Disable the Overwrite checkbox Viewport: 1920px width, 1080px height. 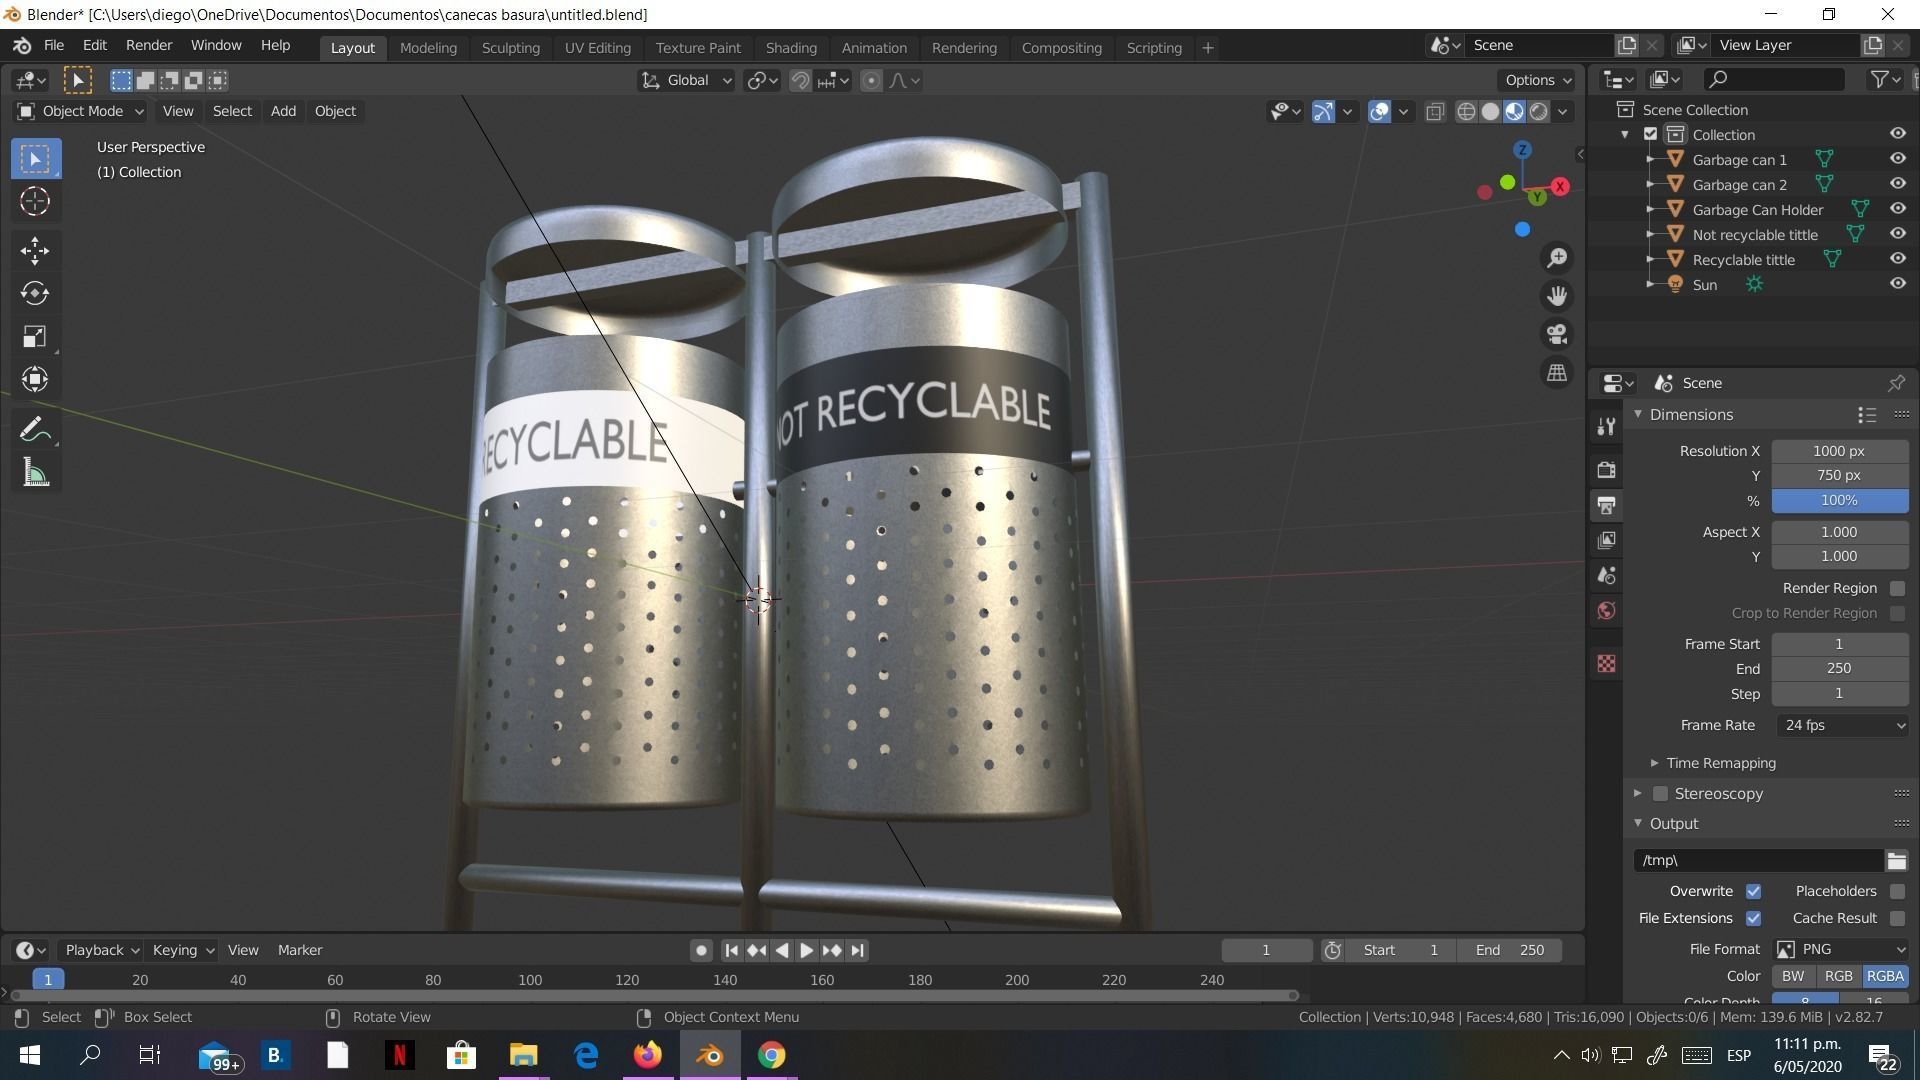point(1753,891)
